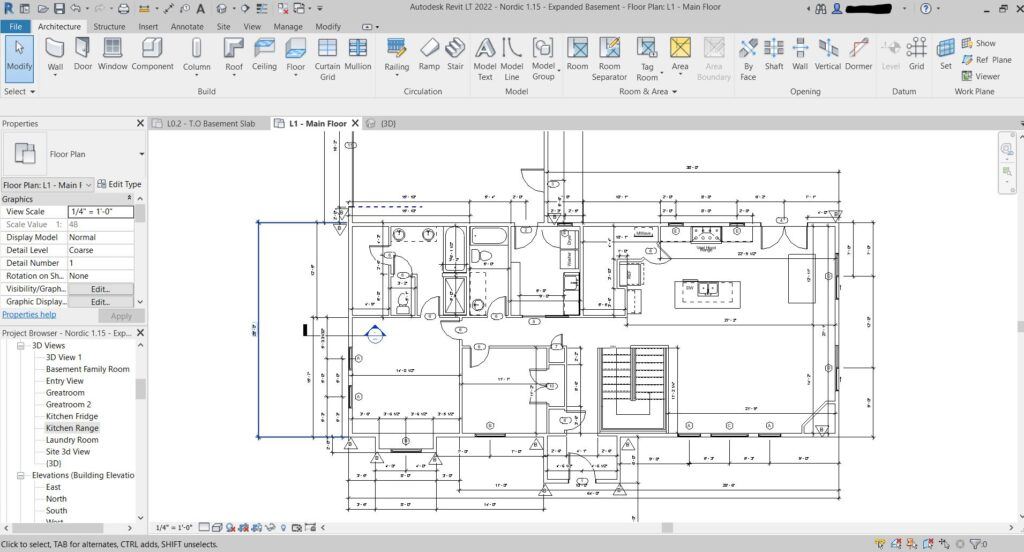Select the Area tool
Screen dimensions: 1024x552
click(680, 56)
